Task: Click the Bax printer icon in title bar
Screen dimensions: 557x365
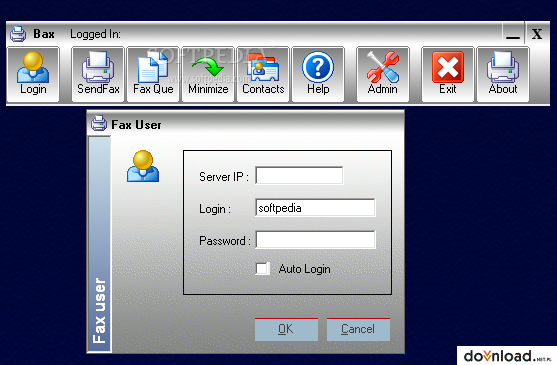Action: coord(18,34)
